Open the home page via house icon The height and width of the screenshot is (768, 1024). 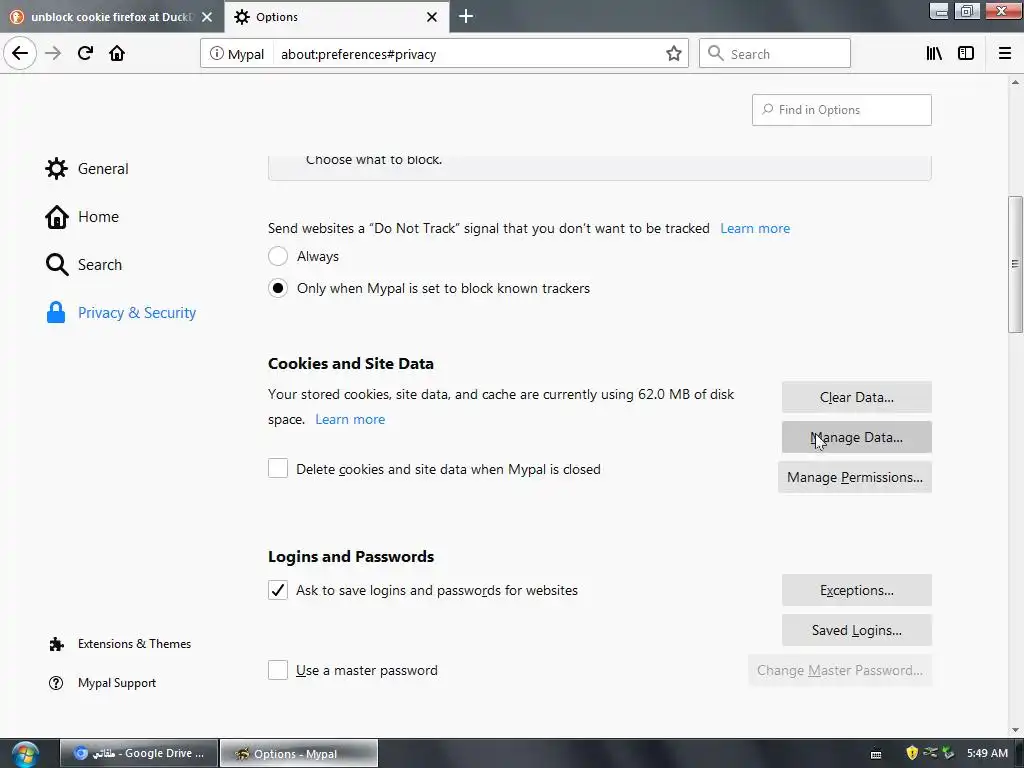point(117,54)
